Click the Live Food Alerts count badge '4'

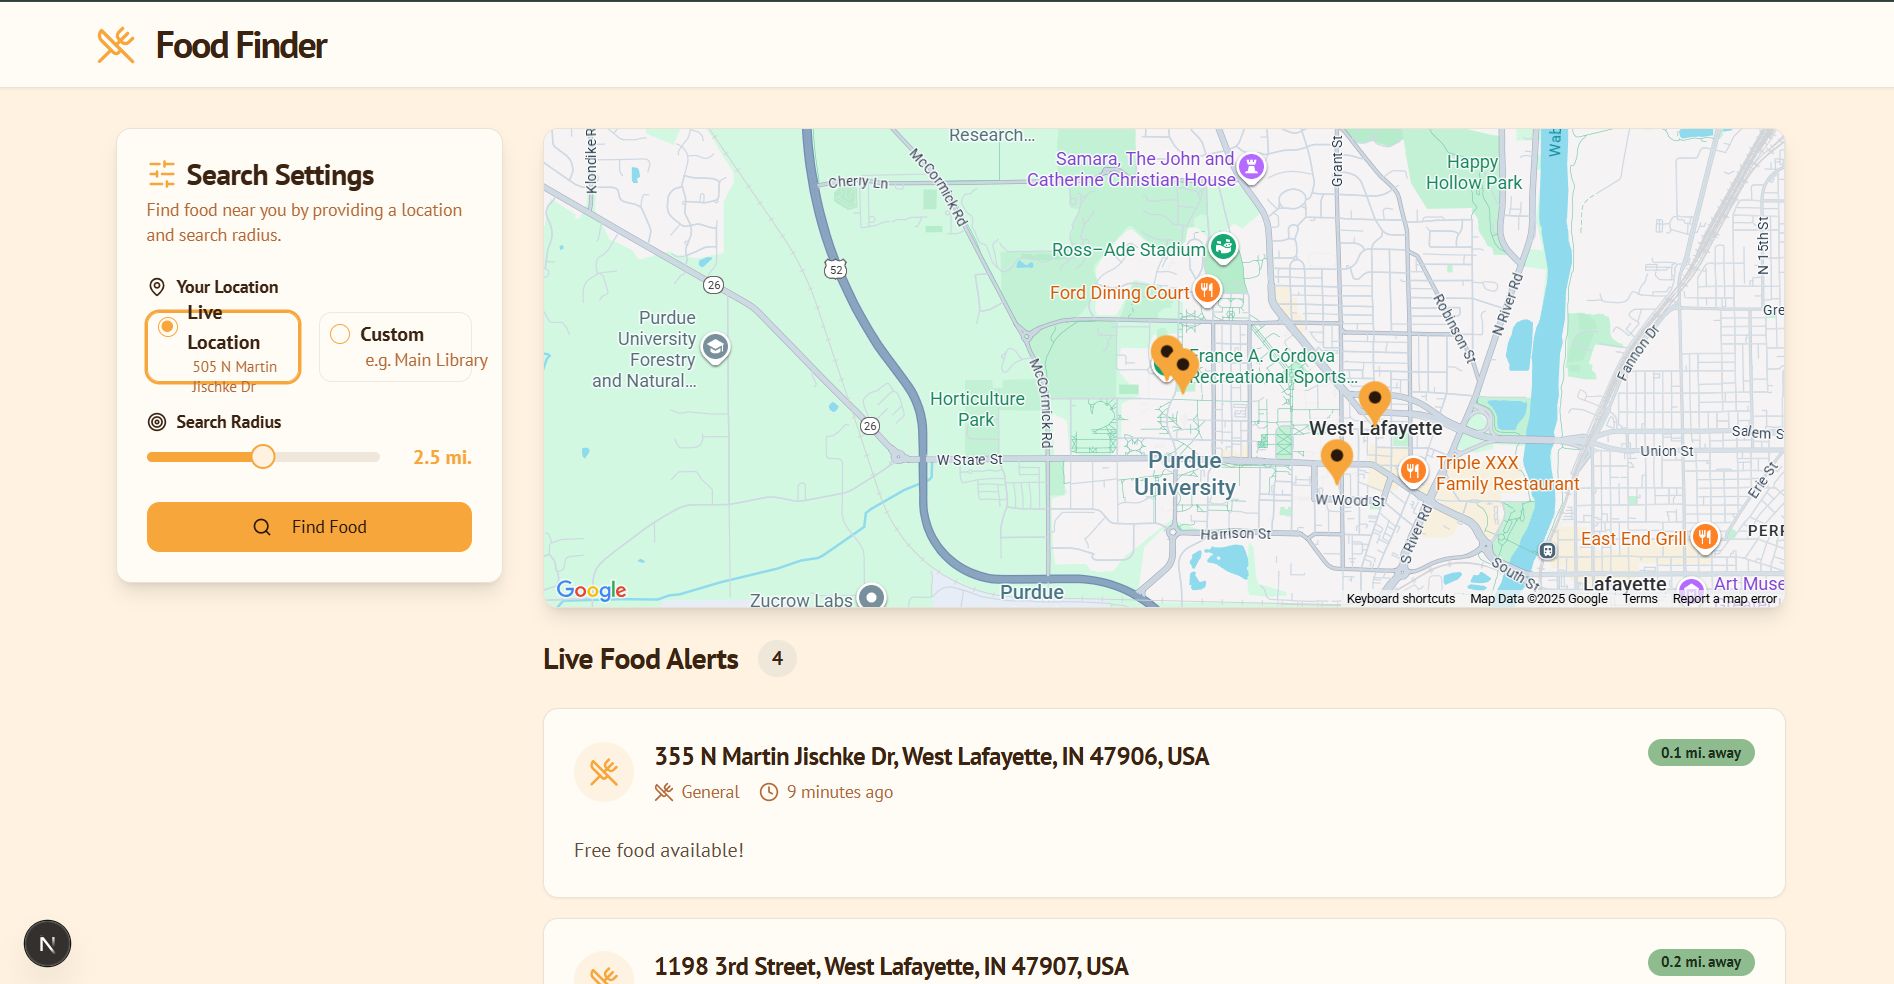777,659
